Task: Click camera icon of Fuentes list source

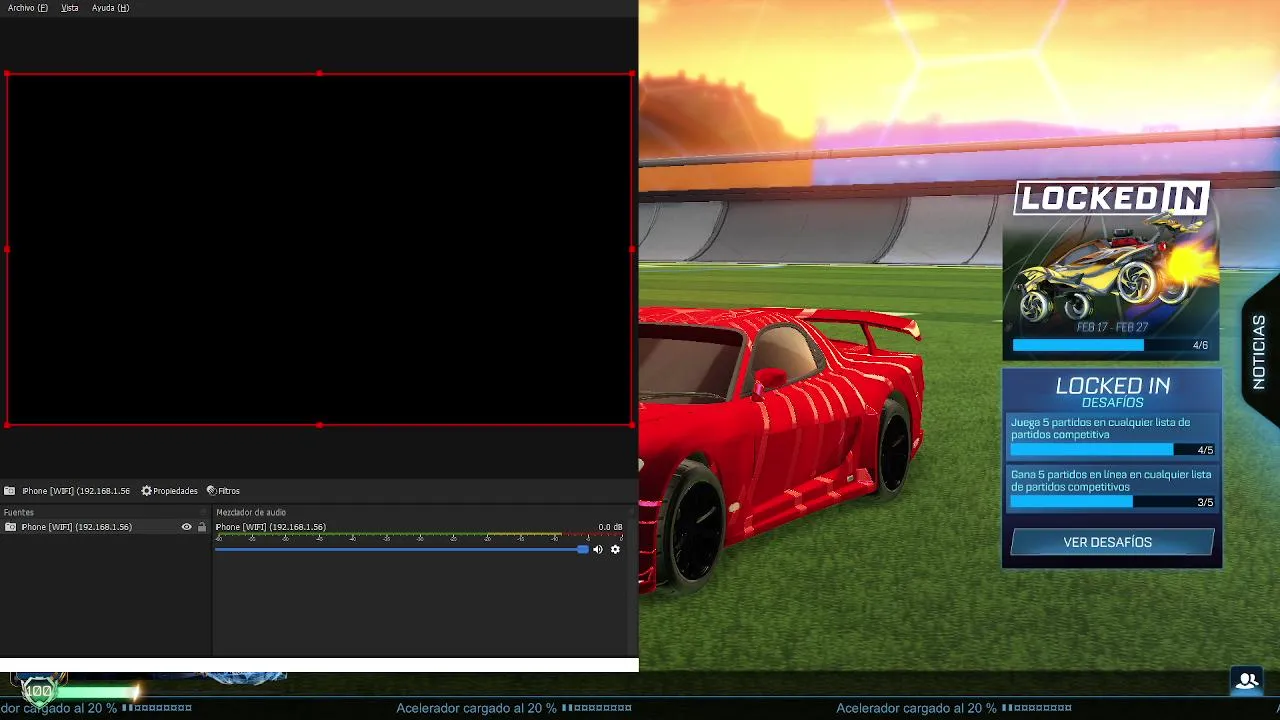Action: click(10, 527)
